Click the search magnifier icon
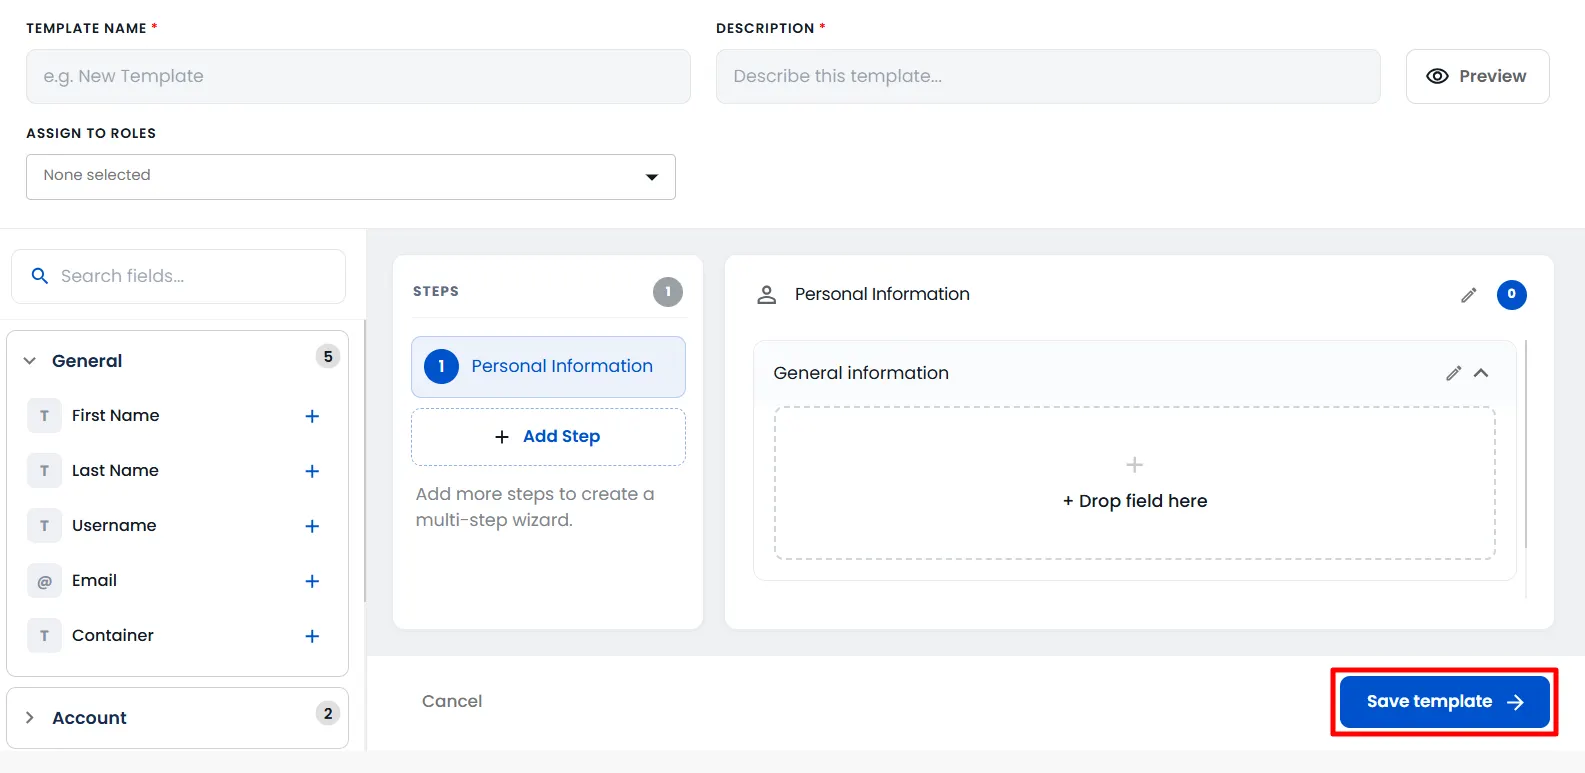 pyautogui.click(x=40, y=276)
